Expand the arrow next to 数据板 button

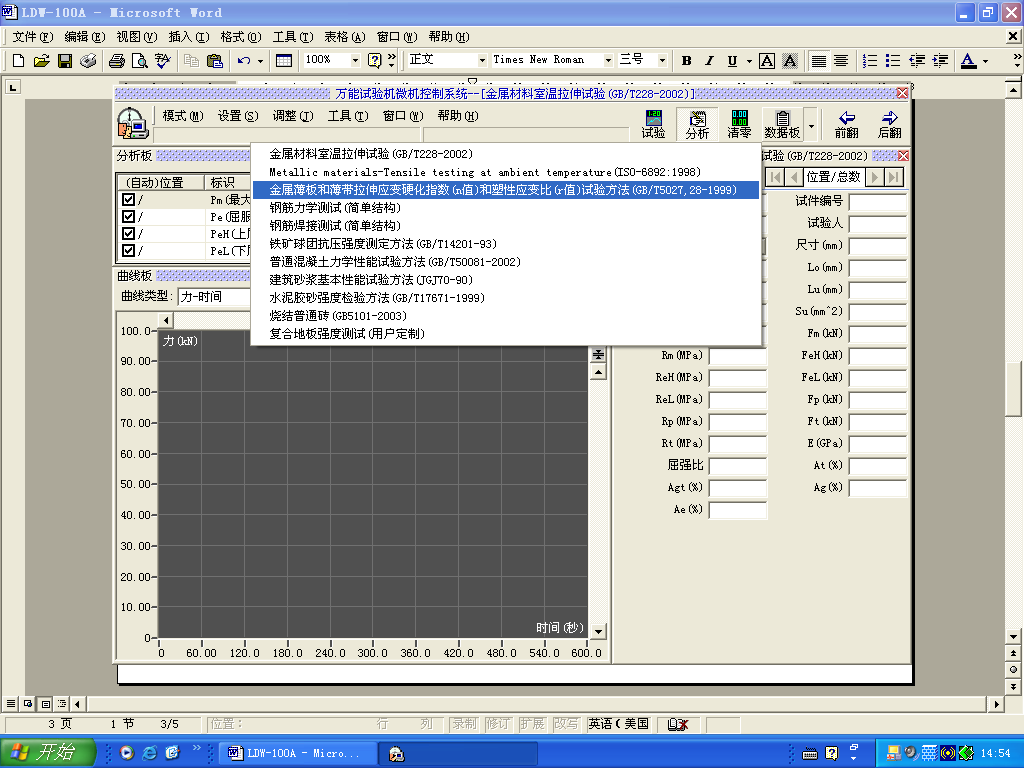click(x=810, y=125)
